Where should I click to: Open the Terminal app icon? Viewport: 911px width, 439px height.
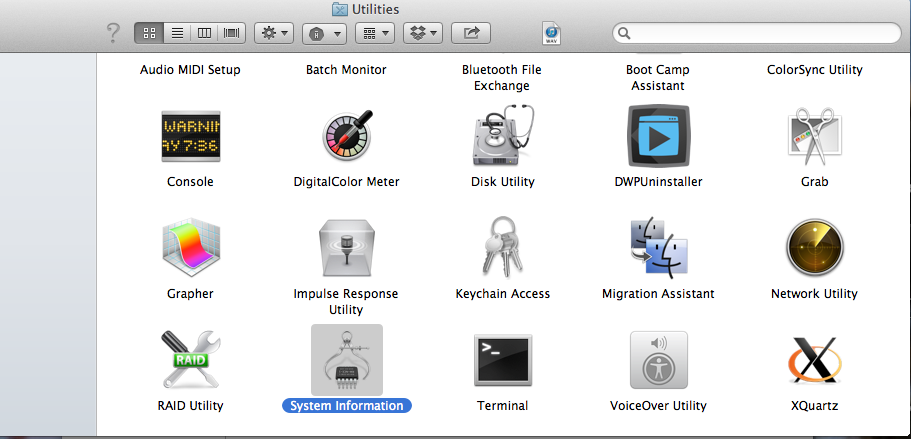coord(502,359)
